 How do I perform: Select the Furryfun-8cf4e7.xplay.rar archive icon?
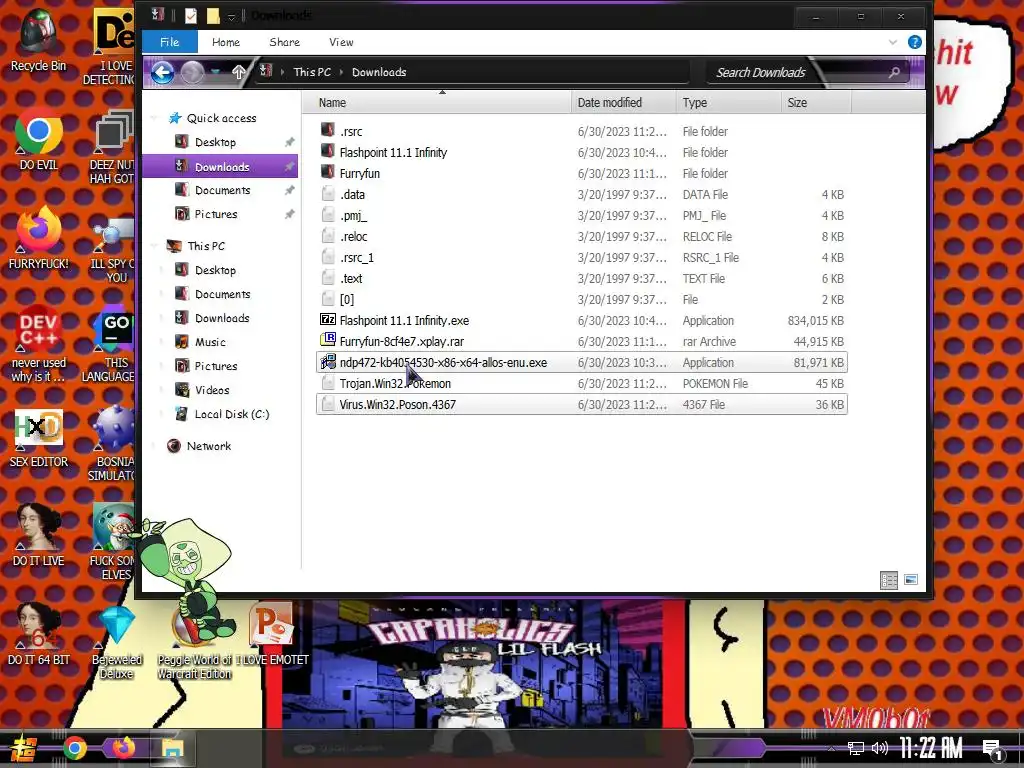[328, 341]
